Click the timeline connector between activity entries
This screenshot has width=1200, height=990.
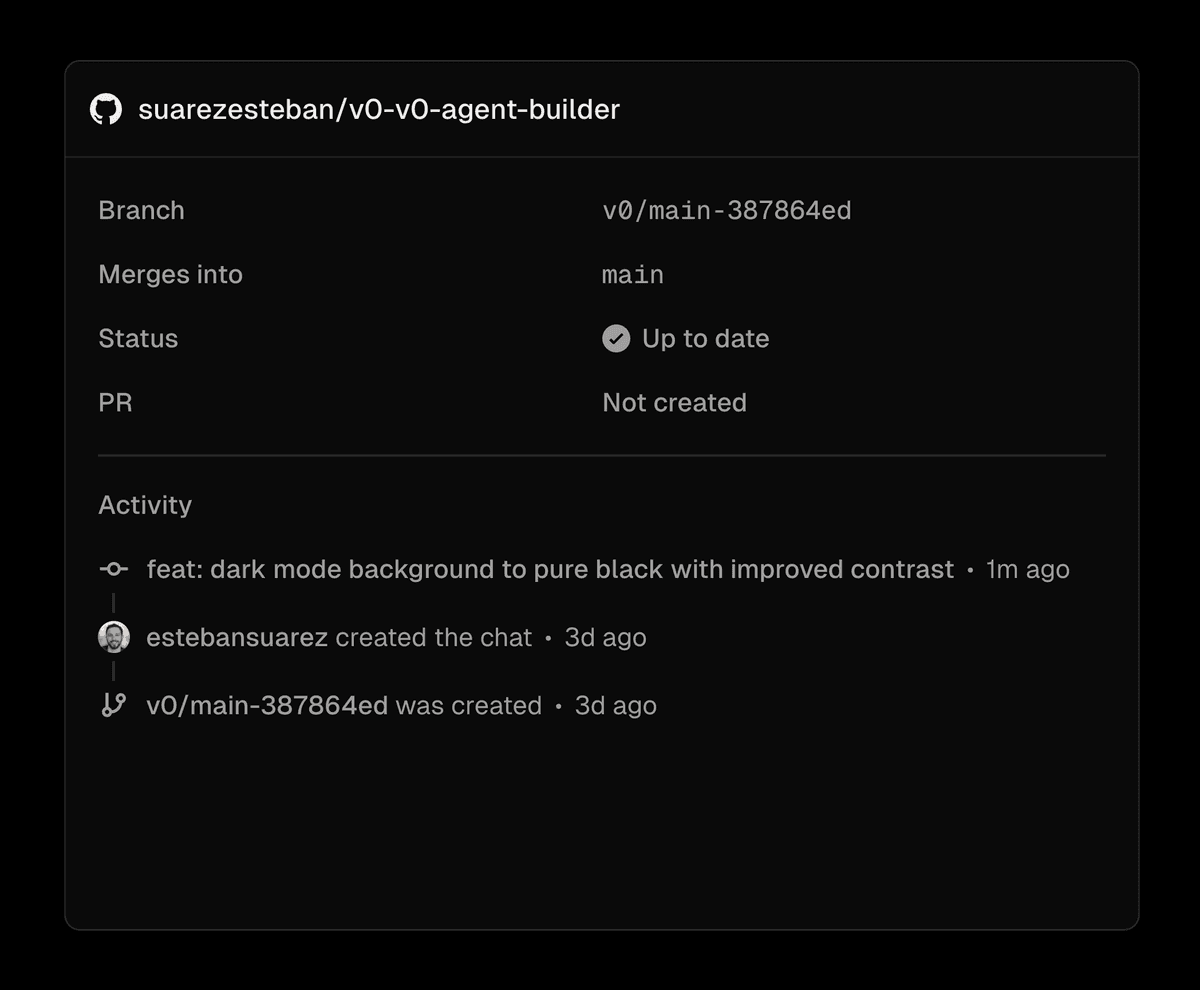pyautogui.click(x=114, y=603)
